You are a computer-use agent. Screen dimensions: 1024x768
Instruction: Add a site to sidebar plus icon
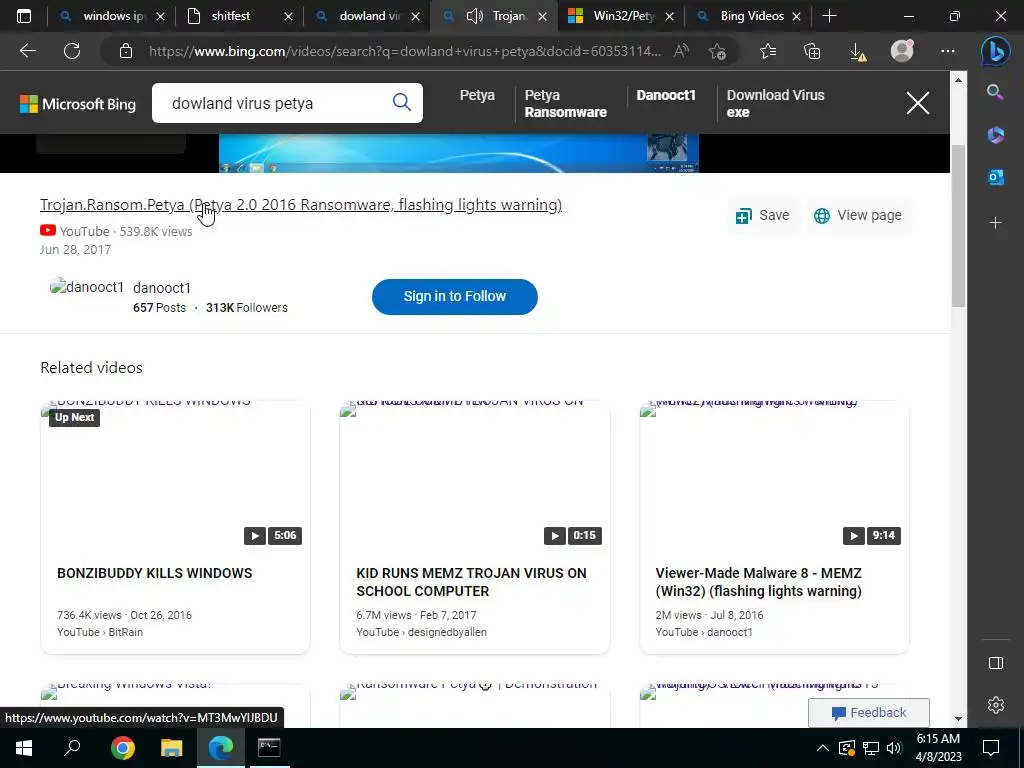(995, 223)
